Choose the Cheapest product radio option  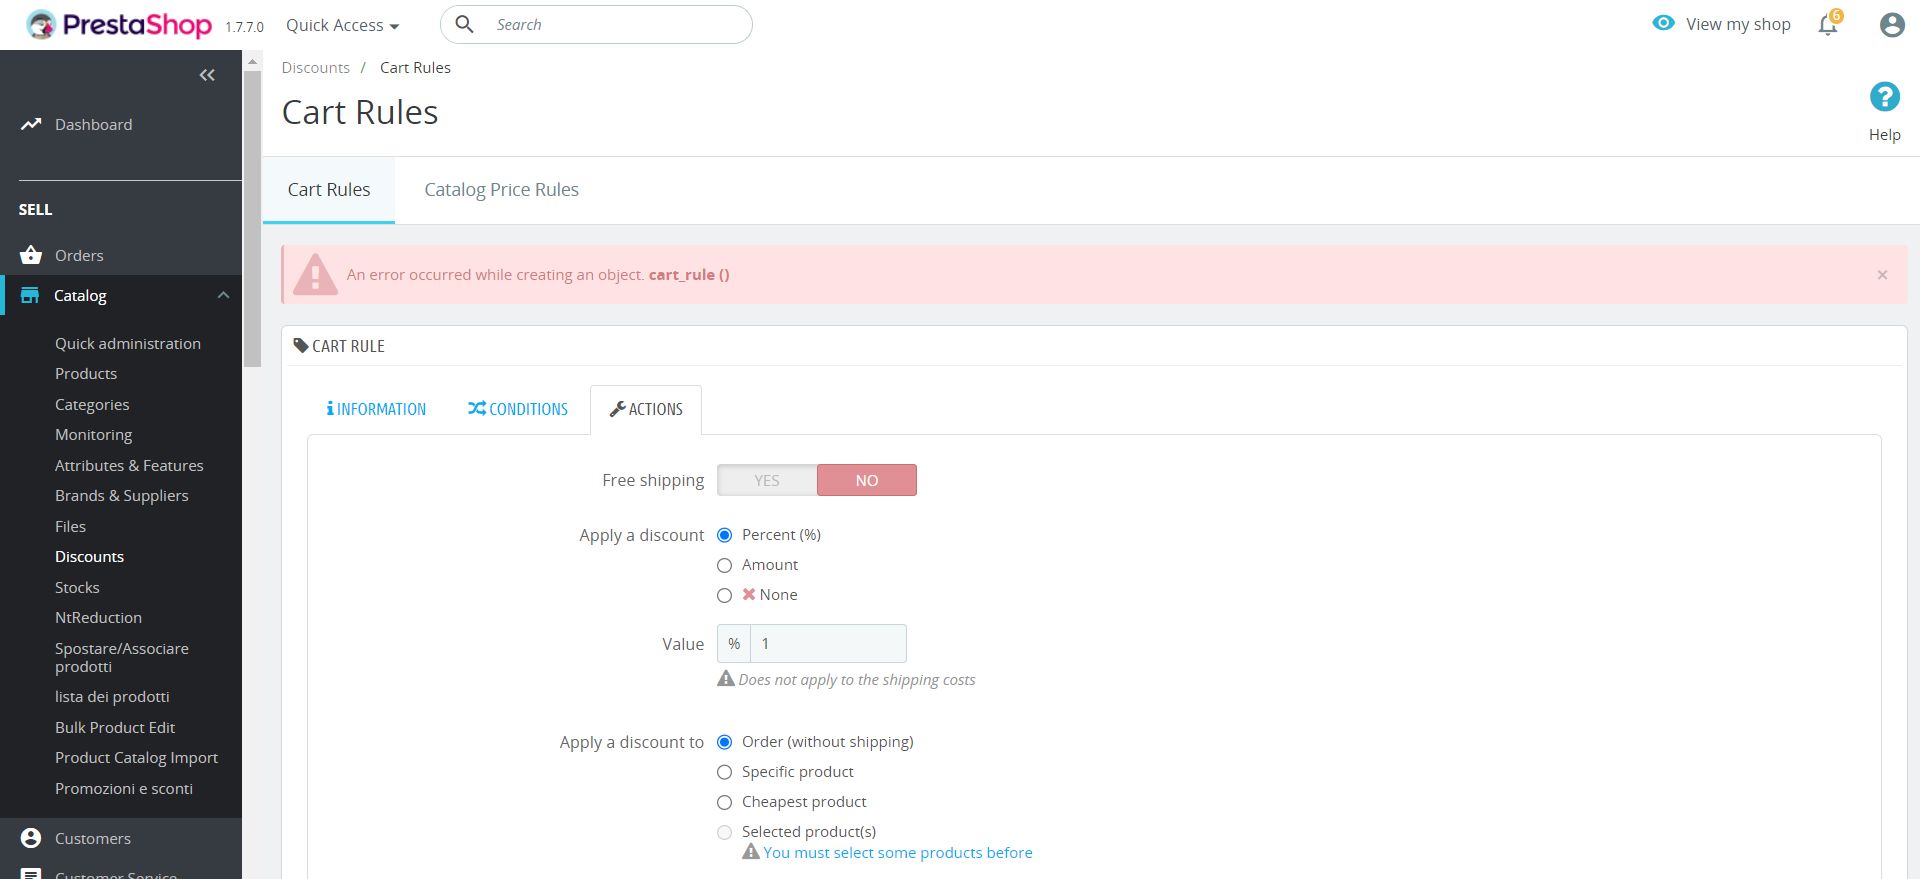coord(725,802)
